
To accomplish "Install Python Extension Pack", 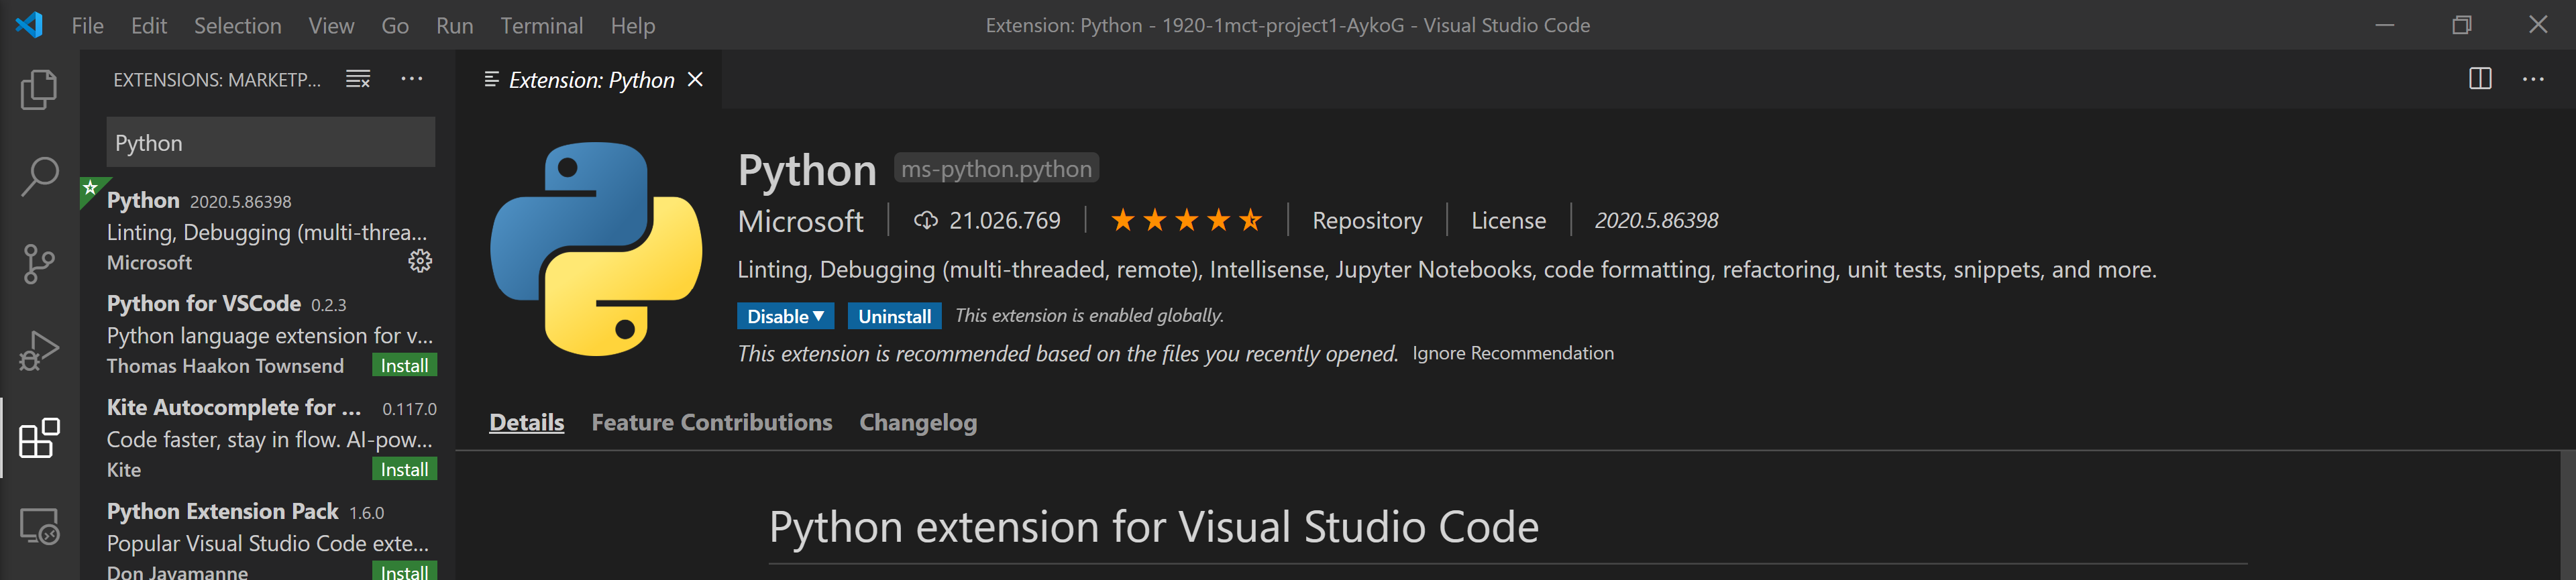I will tap(404, 571).
